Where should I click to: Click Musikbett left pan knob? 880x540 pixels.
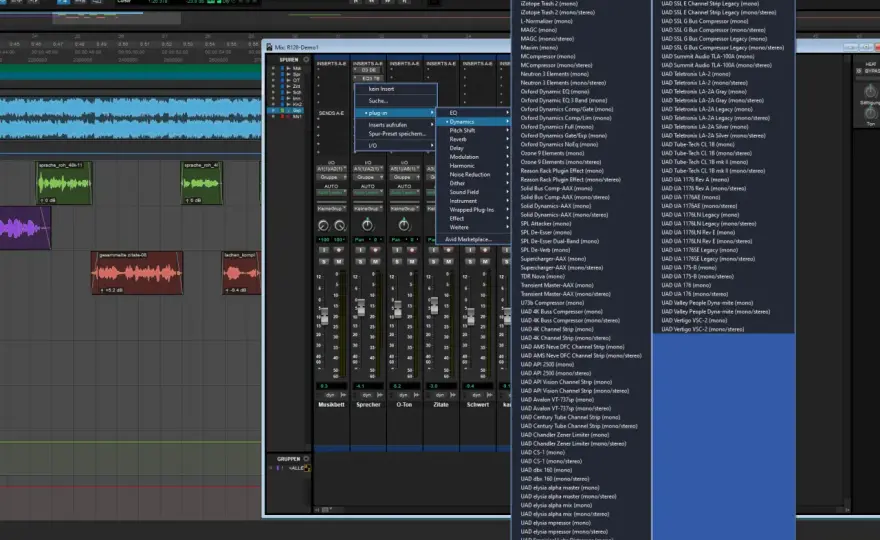click(323, 226)
